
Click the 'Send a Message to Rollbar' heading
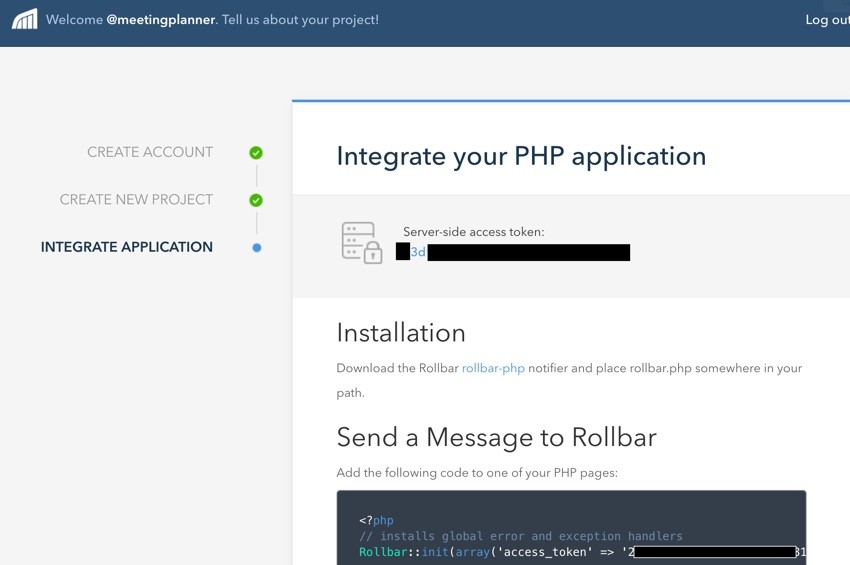point(497,437)
